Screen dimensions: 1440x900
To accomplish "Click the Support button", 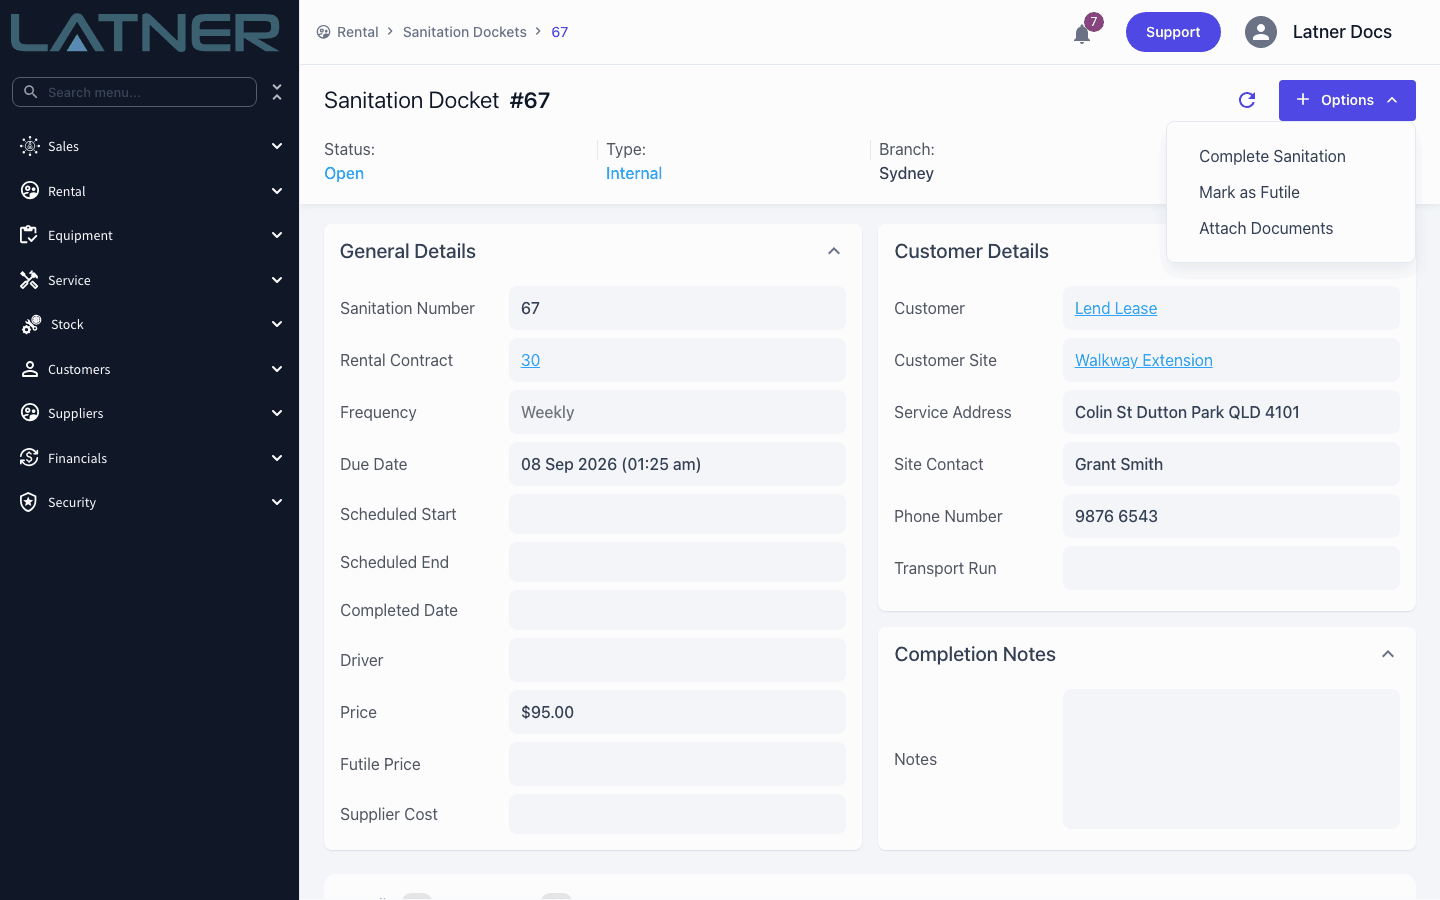I will (1173, 32).
